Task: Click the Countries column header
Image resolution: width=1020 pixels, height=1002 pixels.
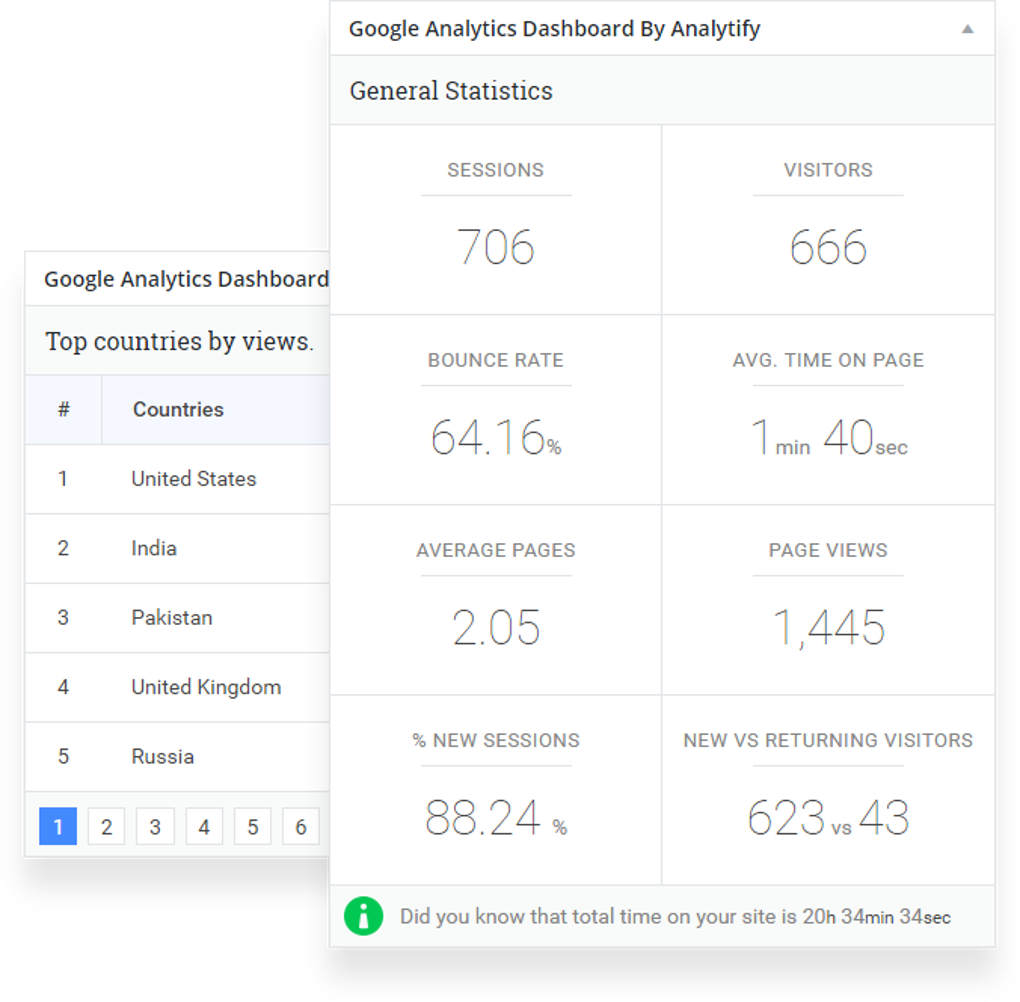Action: tap(178, 409)
